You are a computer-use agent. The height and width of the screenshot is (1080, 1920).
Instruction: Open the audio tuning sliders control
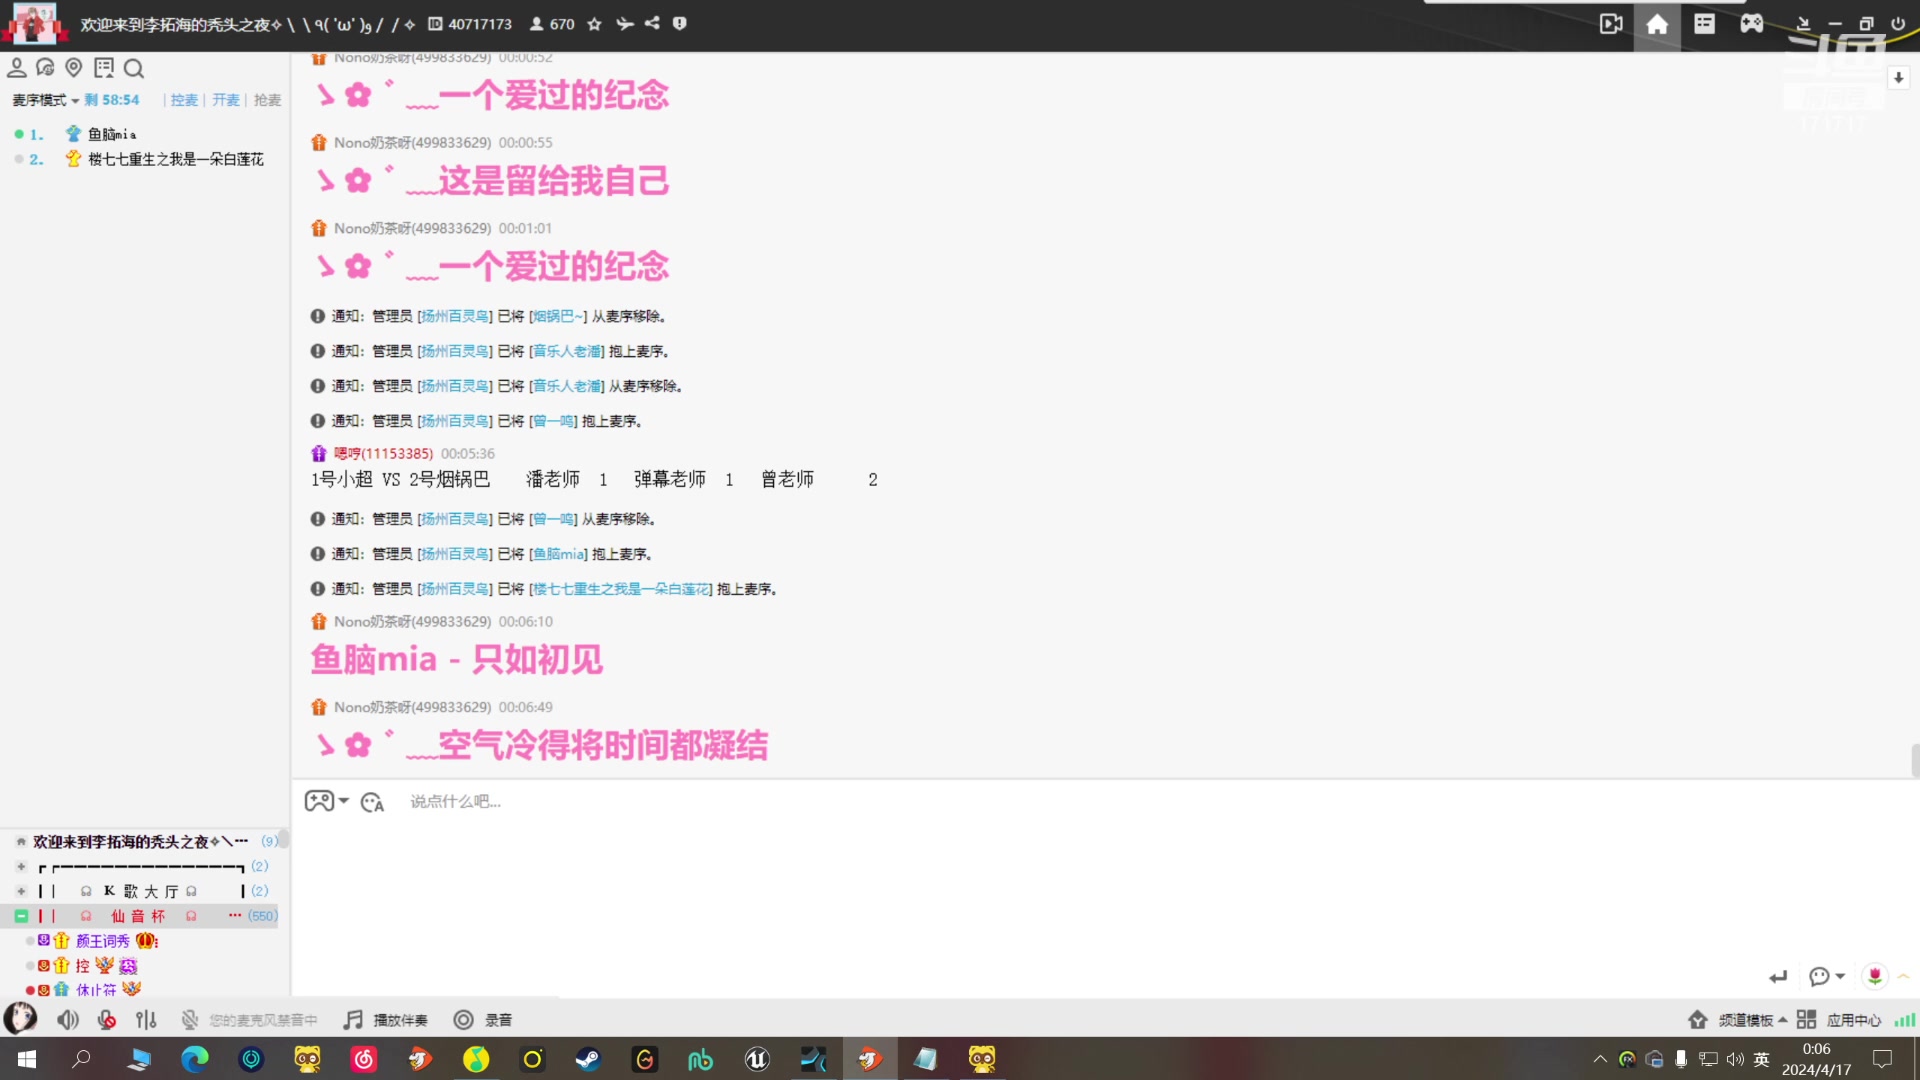click(146, 1019)
